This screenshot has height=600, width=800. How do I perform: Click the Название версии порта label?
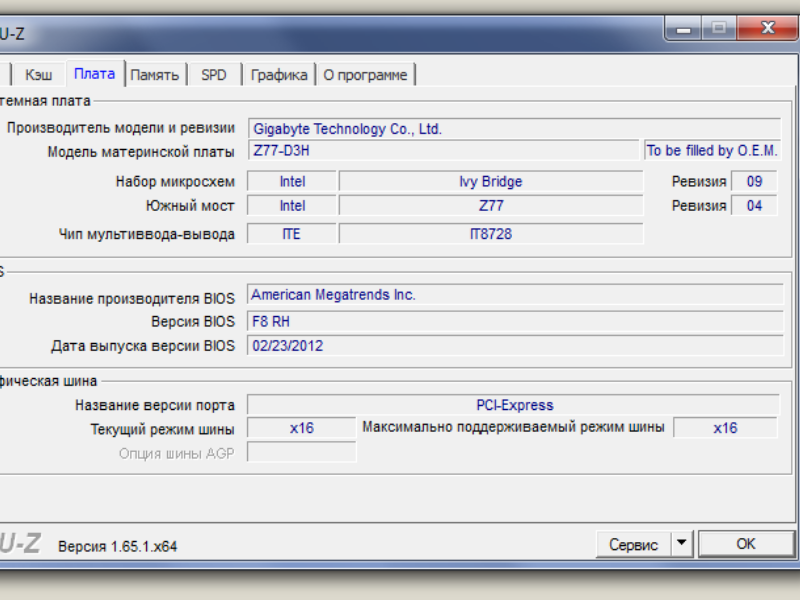tap(155, 405)
